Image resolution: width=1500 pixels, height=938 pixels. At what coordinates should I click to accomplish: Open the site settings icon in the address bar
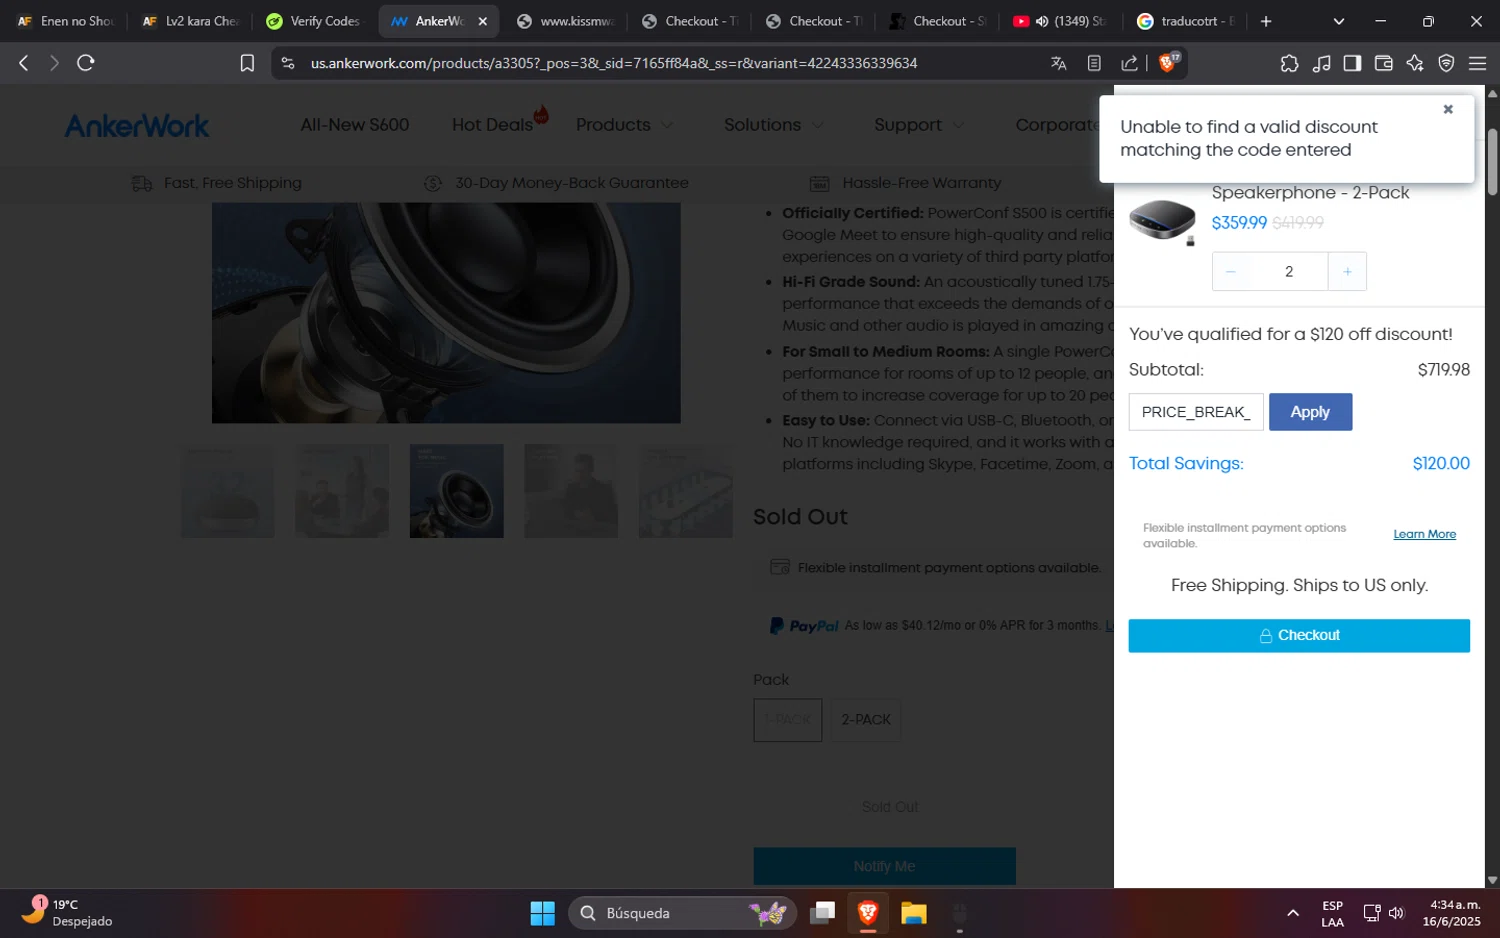coord(288,63)
